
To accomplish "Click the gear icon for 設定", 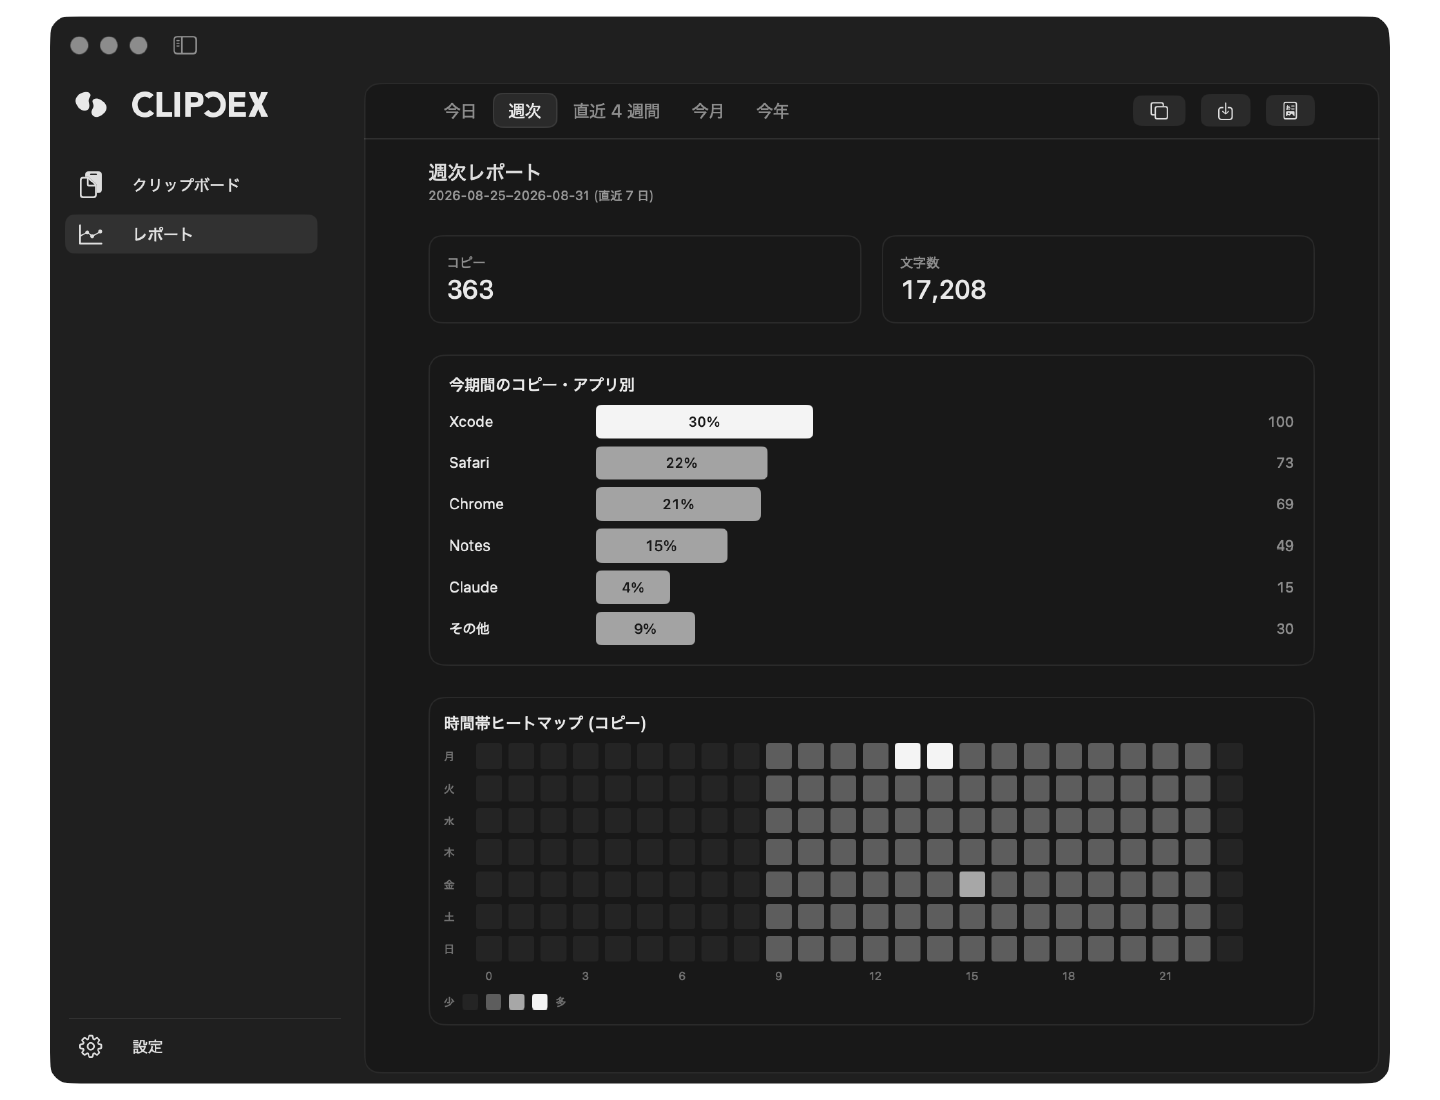I will tap(91, 1046).
